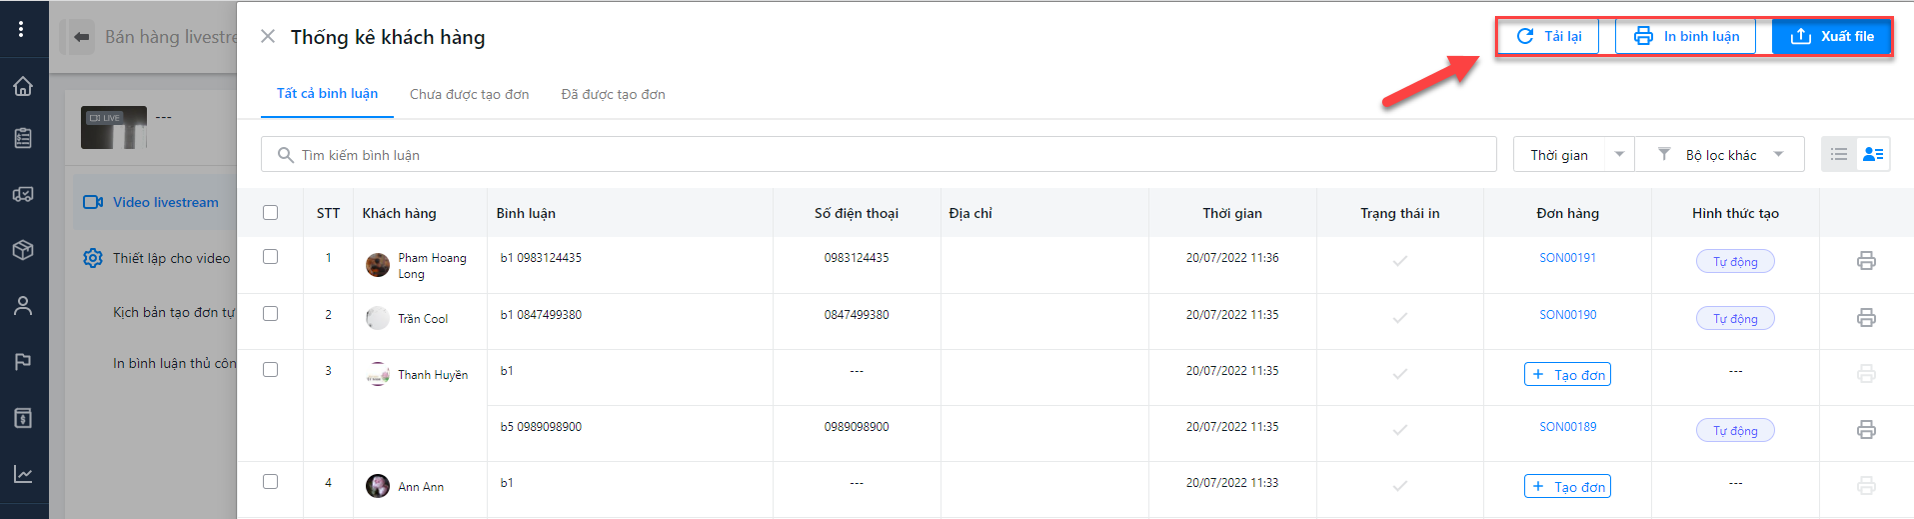Switch to Chưa được tạo đơn tab
The image size is (1914, 519).
click(469, 94)
